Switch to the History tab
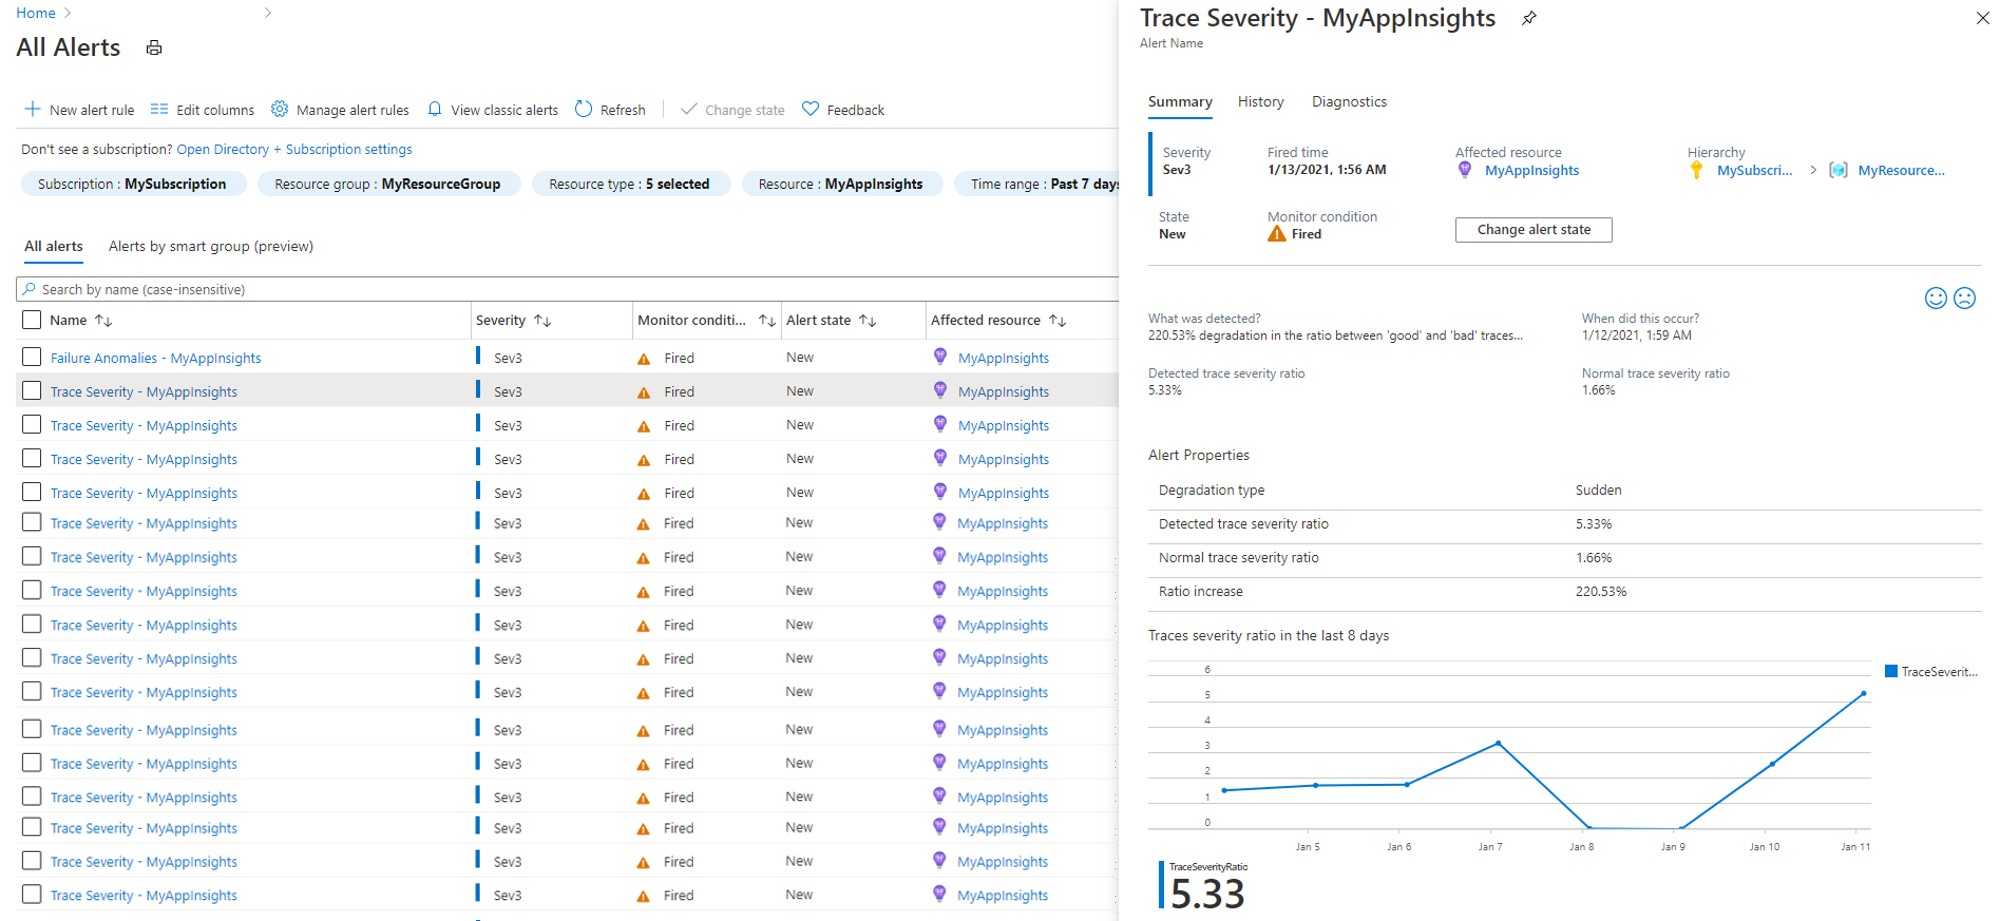The height and width of the screenshot is (921, 2000). (x=1260, y=102)
